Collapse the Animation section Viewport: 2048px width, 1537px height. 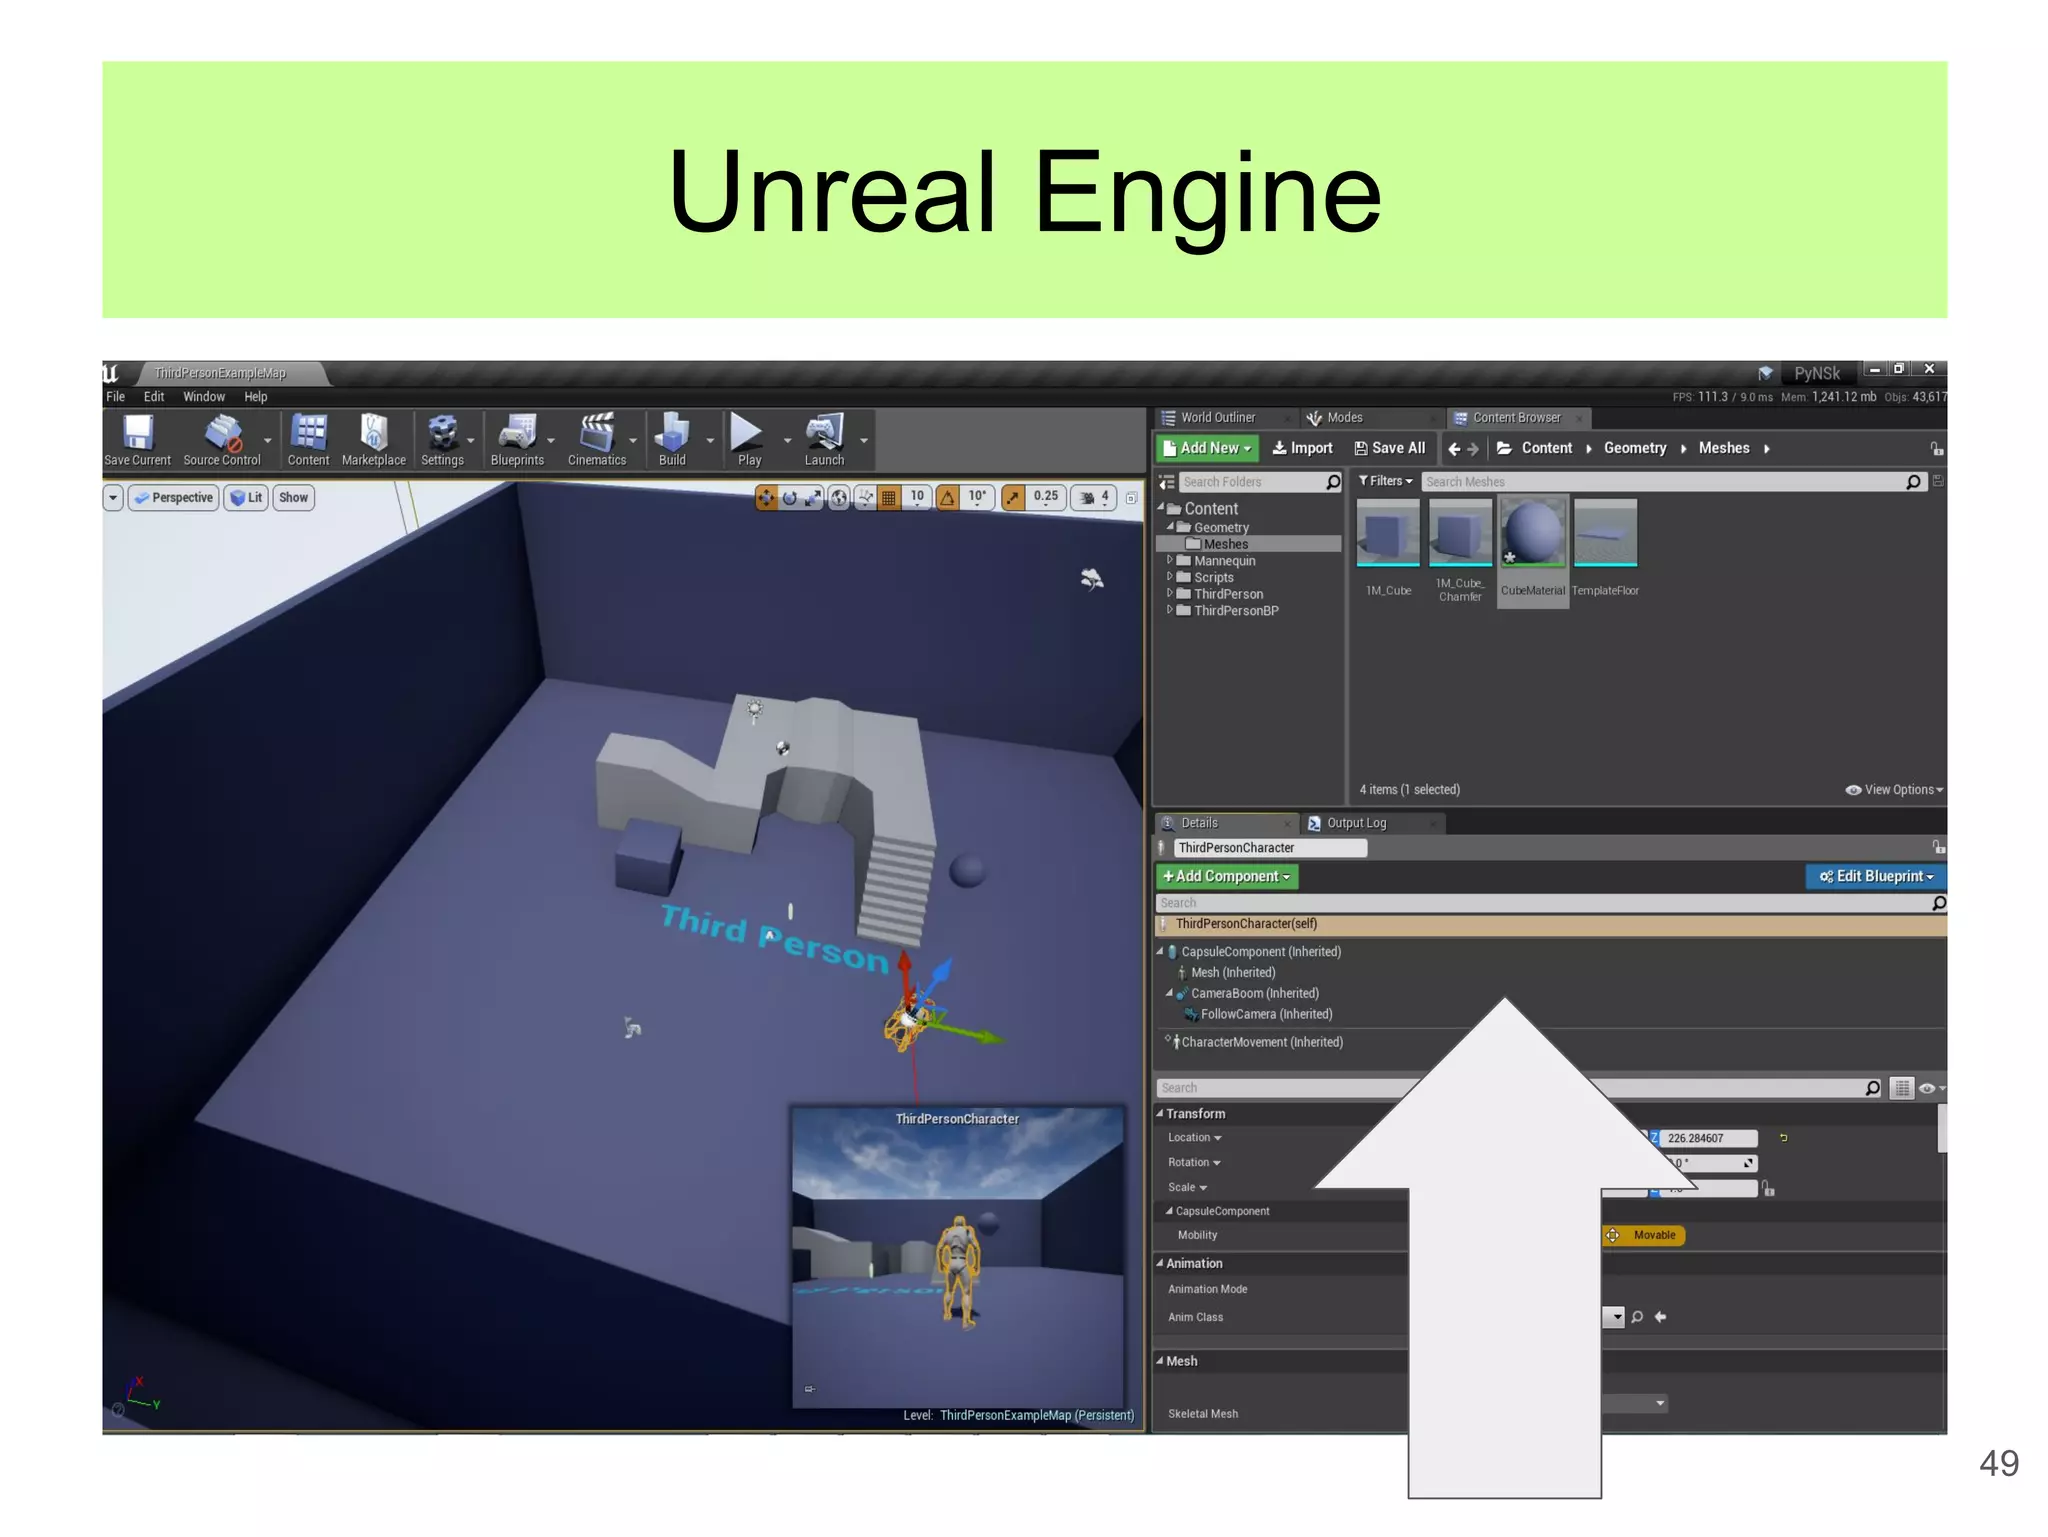[x=1160, y=1263]
